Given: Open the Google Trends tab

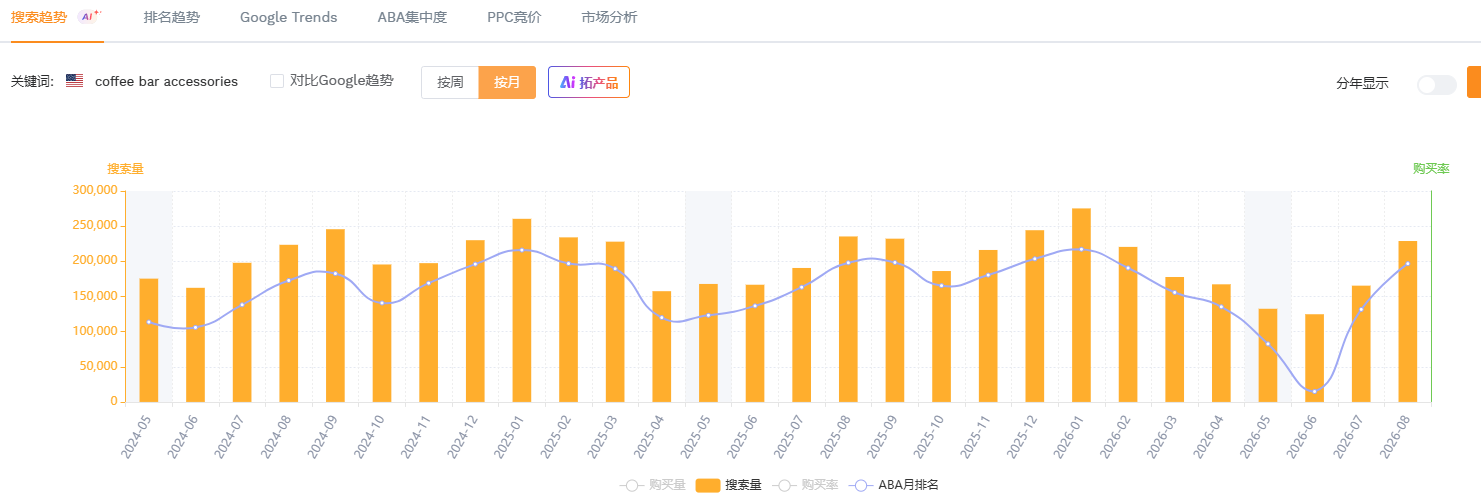Looking at the screenshot, I should click(x=288, y=18).
